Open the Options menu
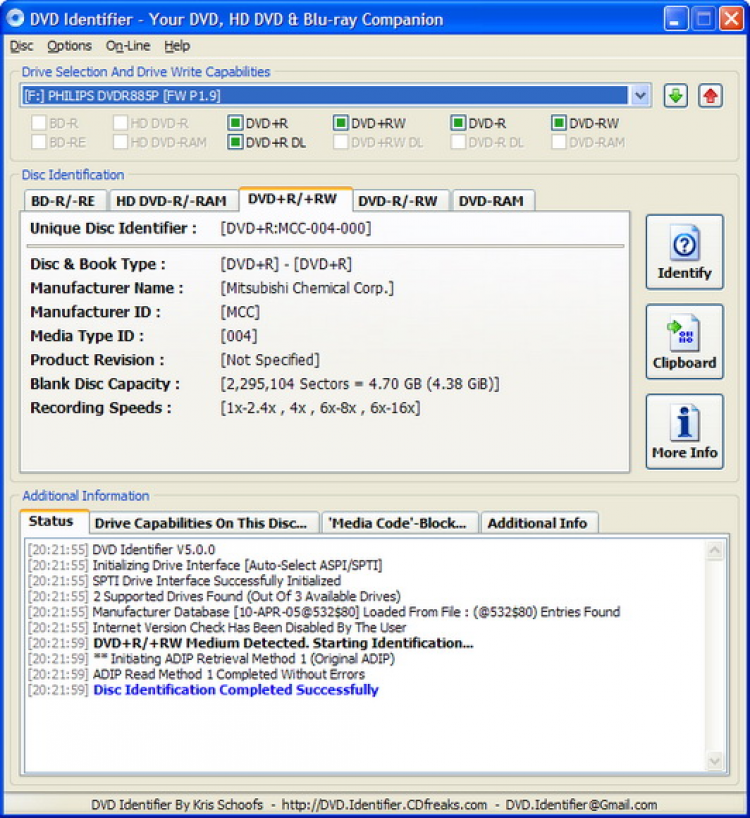Viewport: 750px width, 818px height. point(69,46)
